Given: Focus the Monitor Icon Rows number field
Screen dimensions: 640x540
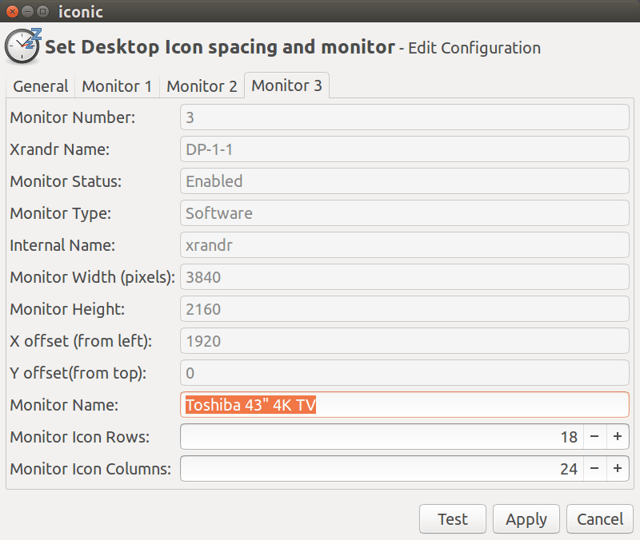Looking at the screenshot, I should (x=380, y=437).
